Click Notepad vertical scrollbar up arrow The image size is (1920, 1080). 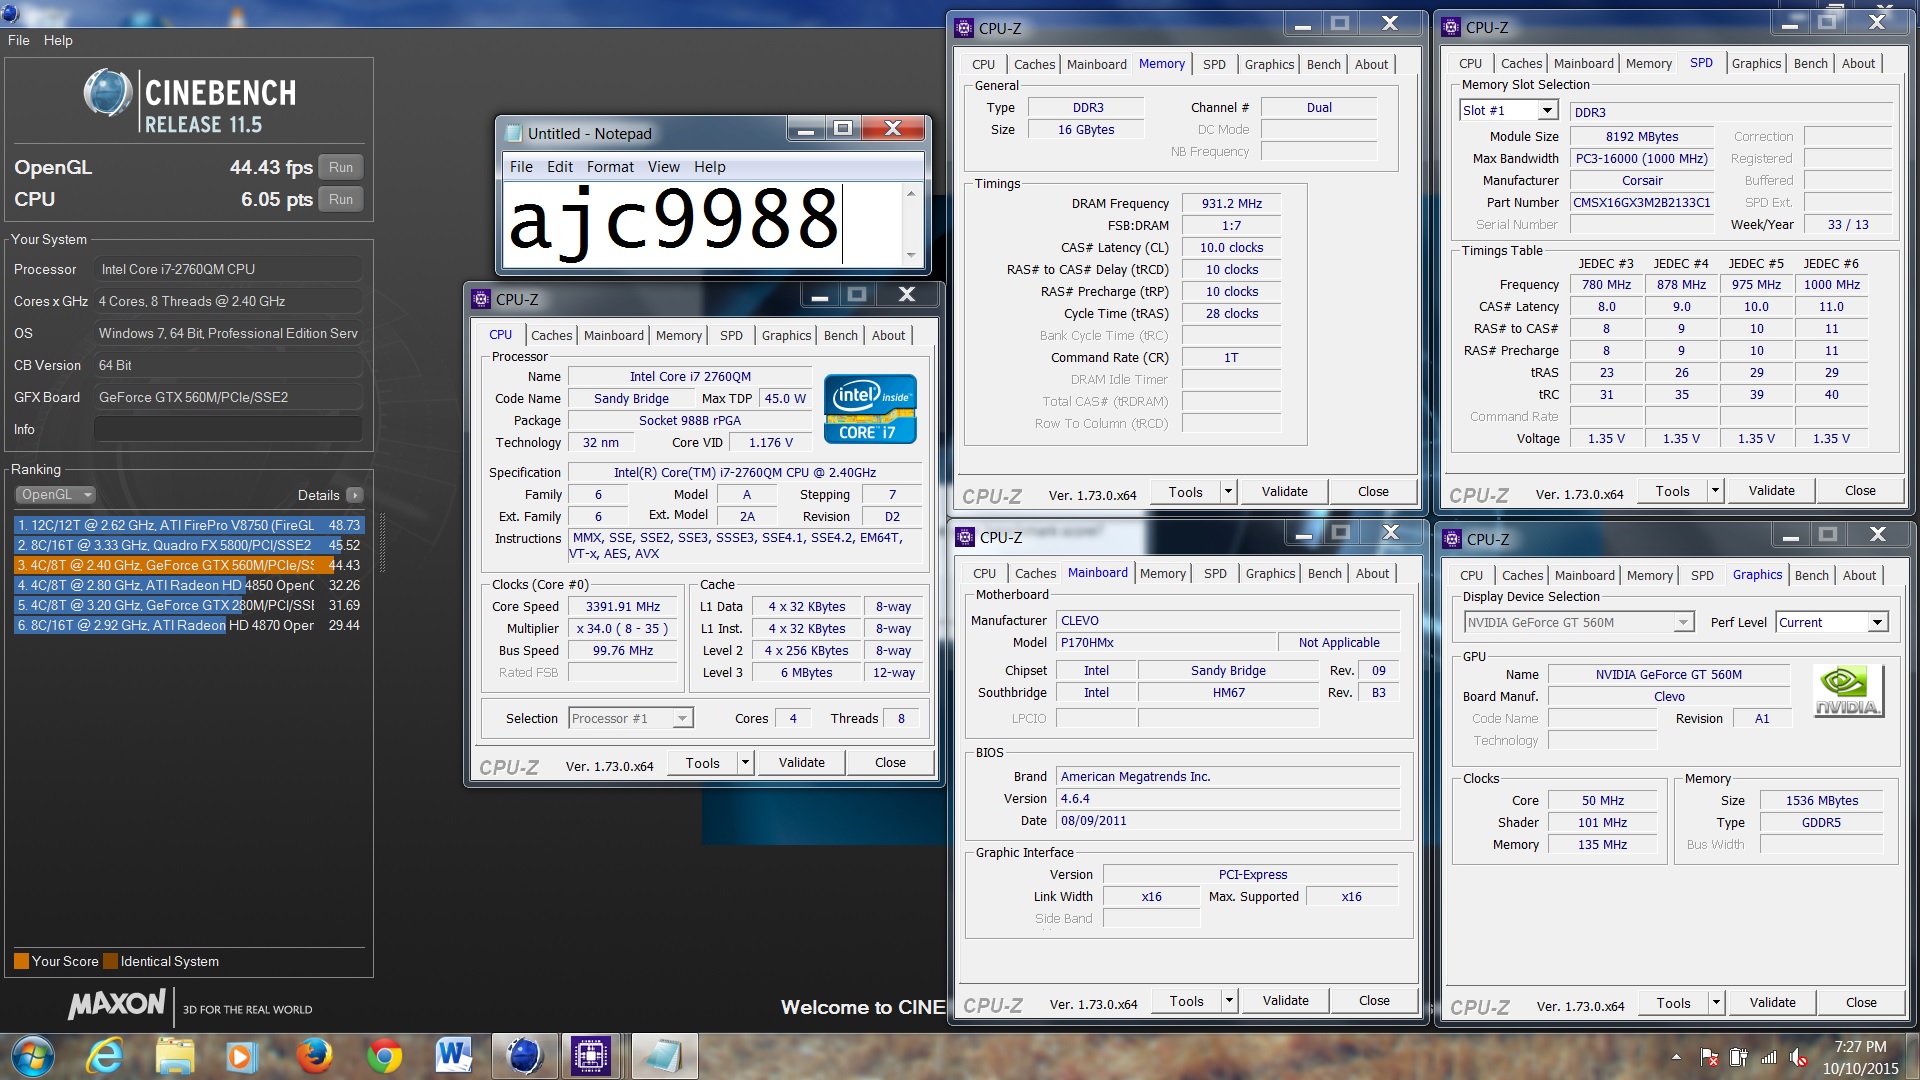(x=911, y=193)
